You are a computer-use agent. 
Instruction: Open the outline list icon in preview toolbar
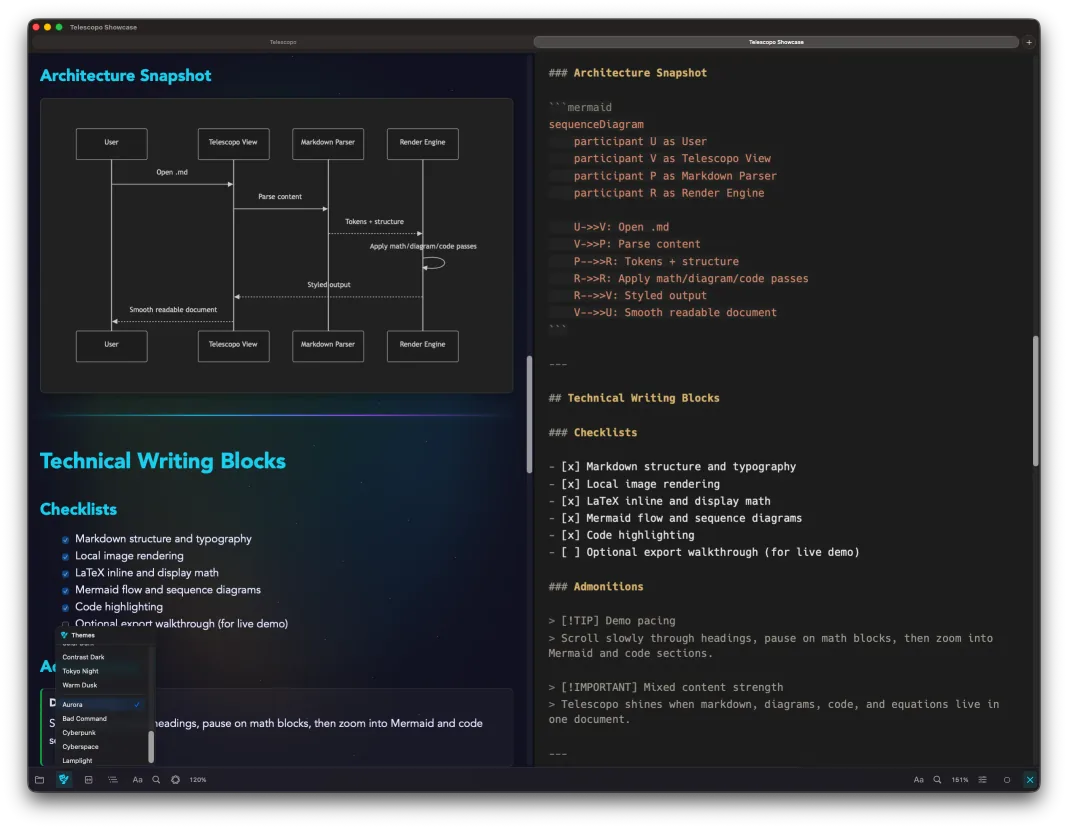click(x=113, y=780)
